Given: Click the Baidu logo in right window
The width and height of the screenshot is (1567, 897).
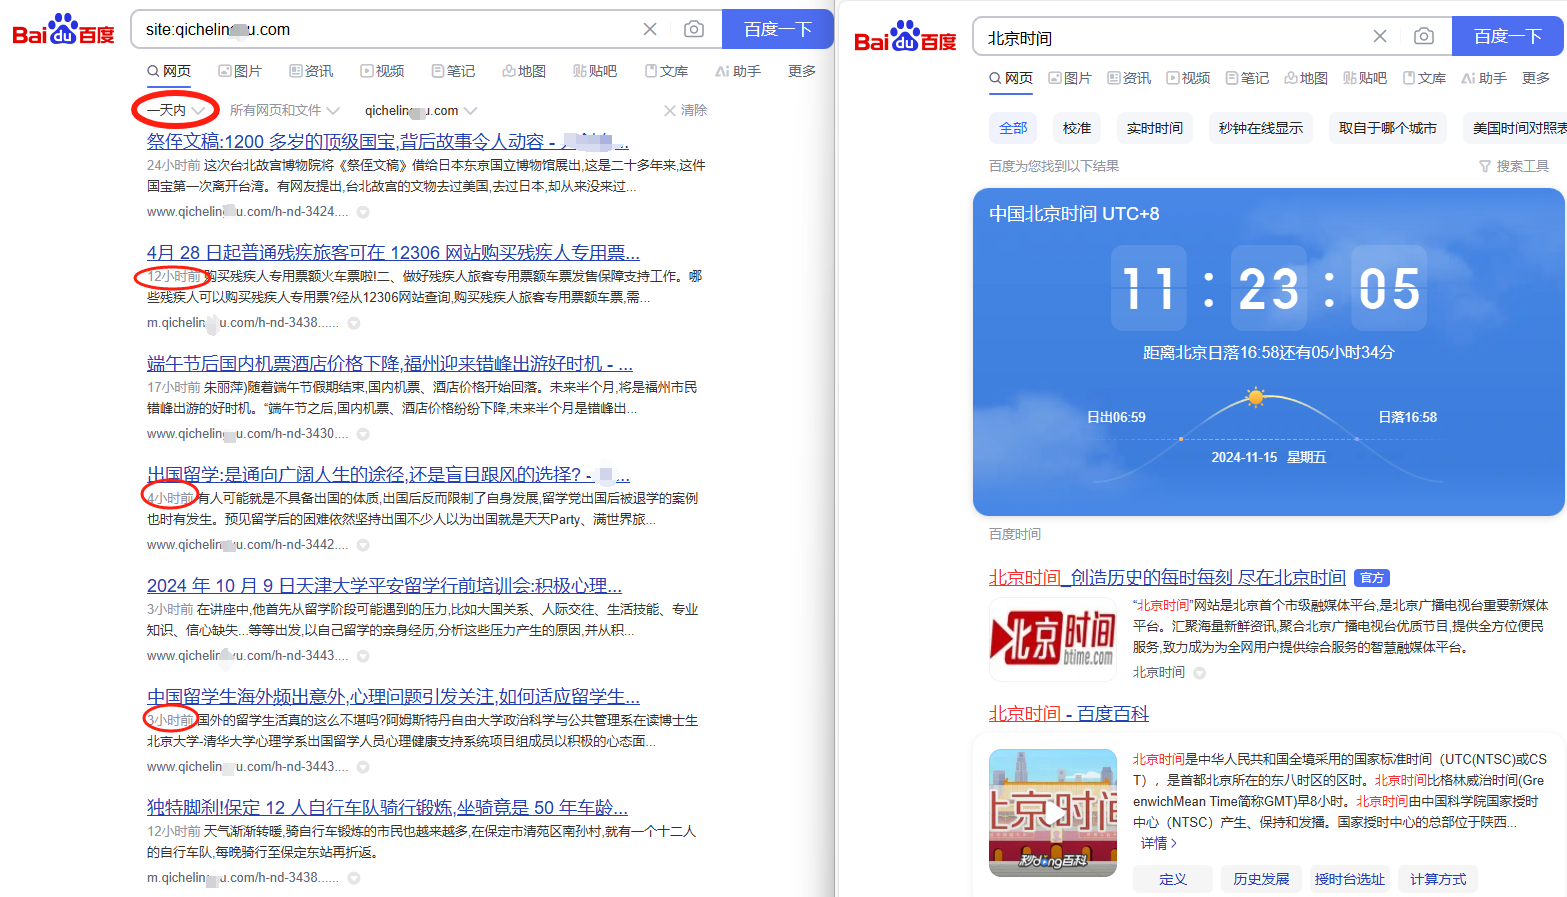Looking at the screenshot, I should 905,37.
